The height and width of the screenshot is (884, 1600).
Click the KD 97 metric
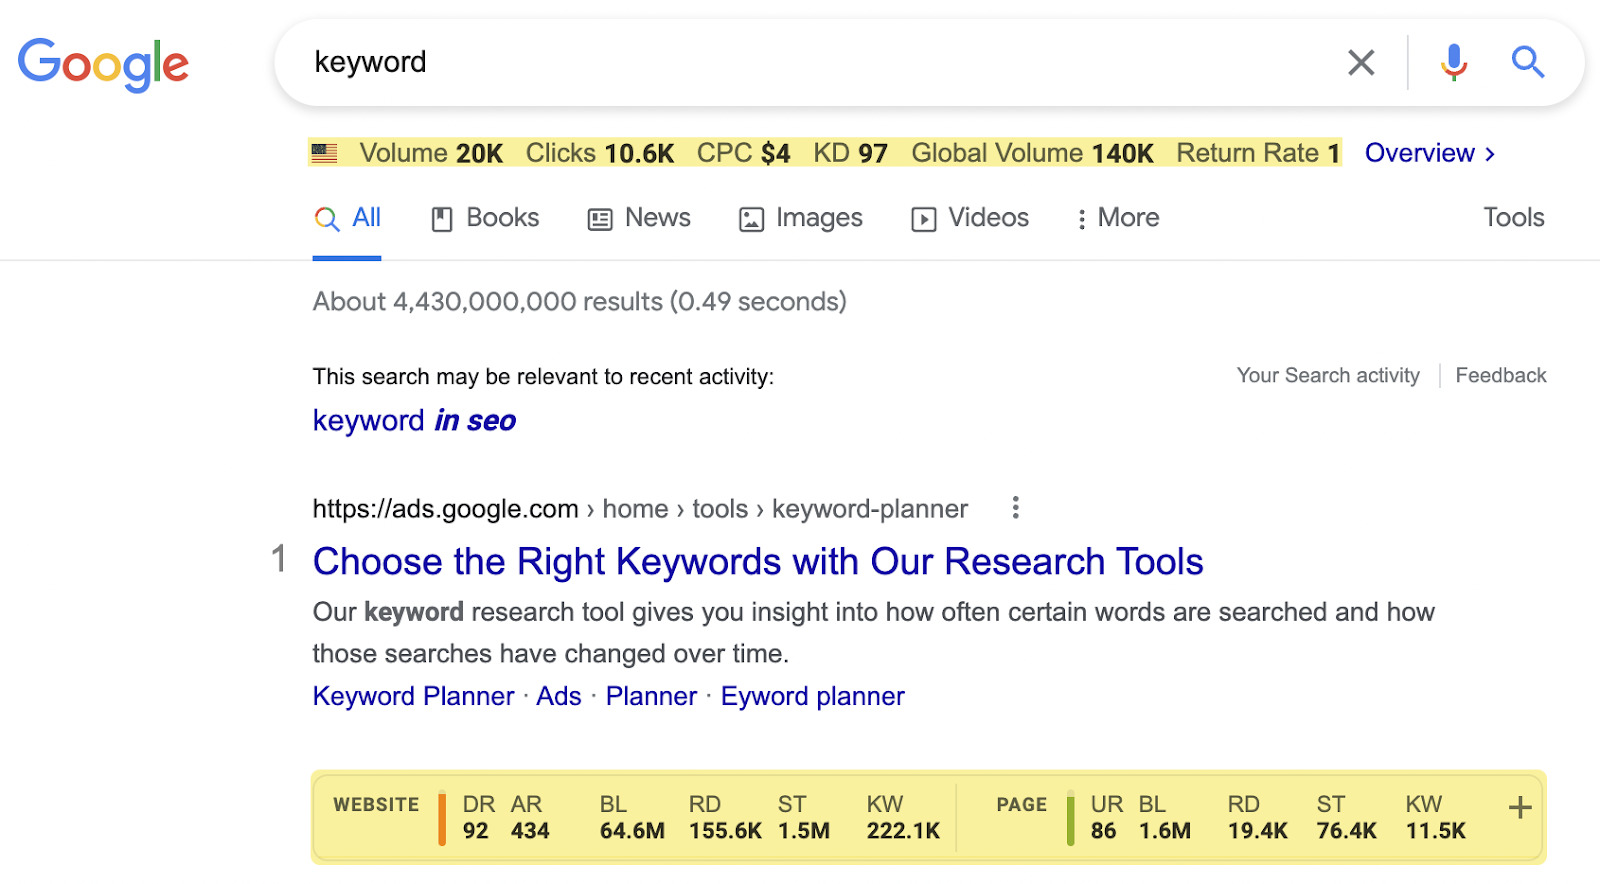click(x=850, y=153)
